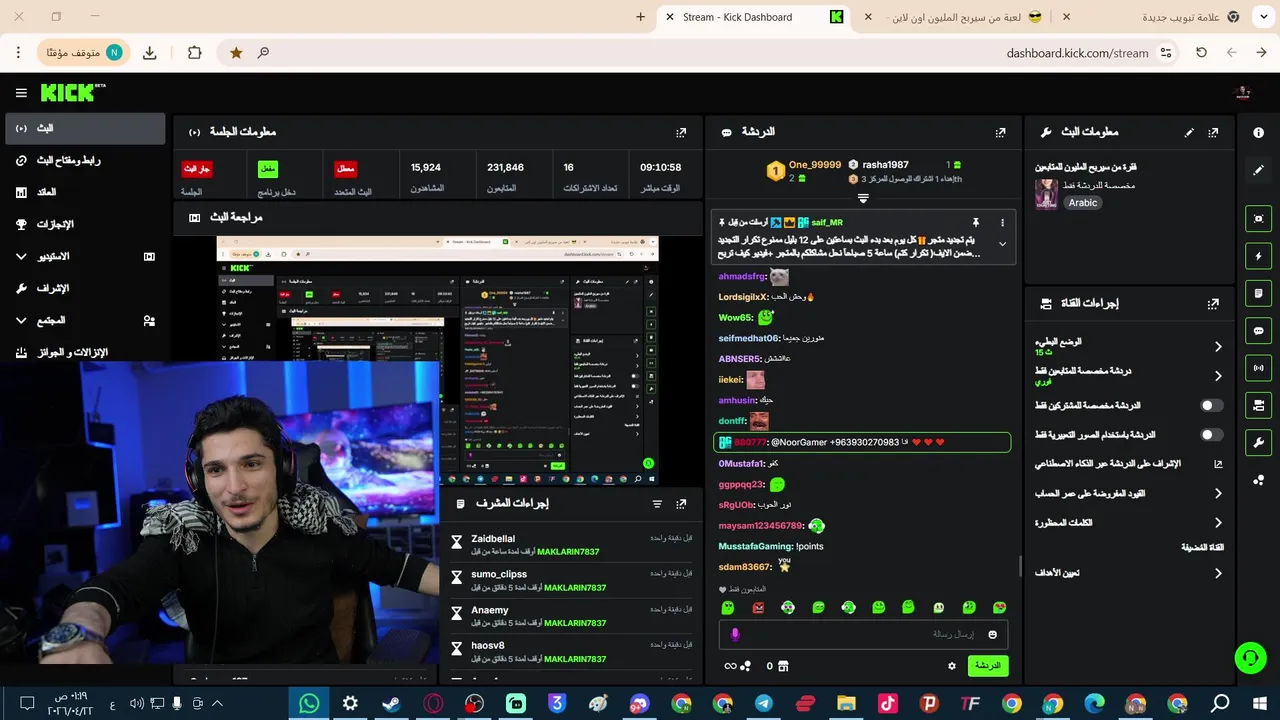The height and width of the screenshot is (720, 1280).
Task: Collapse chat leaderboard with the down arrow
Action: pos(863,198)
